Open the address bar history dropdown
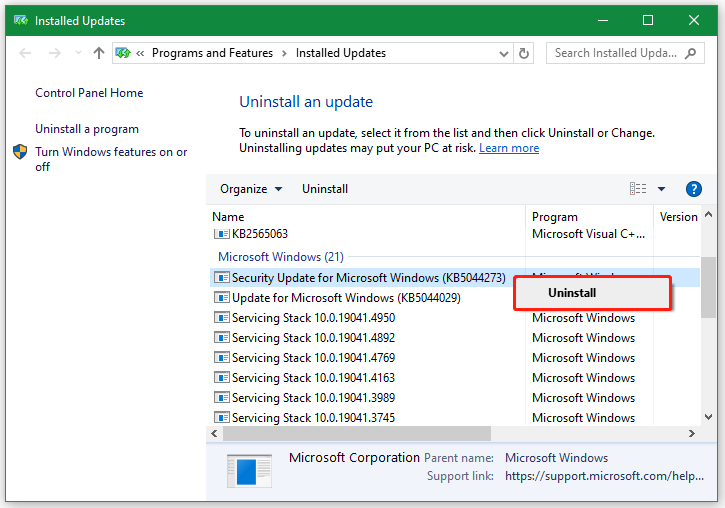The height and width of the screenshot is (508, 725). point(502,53)
